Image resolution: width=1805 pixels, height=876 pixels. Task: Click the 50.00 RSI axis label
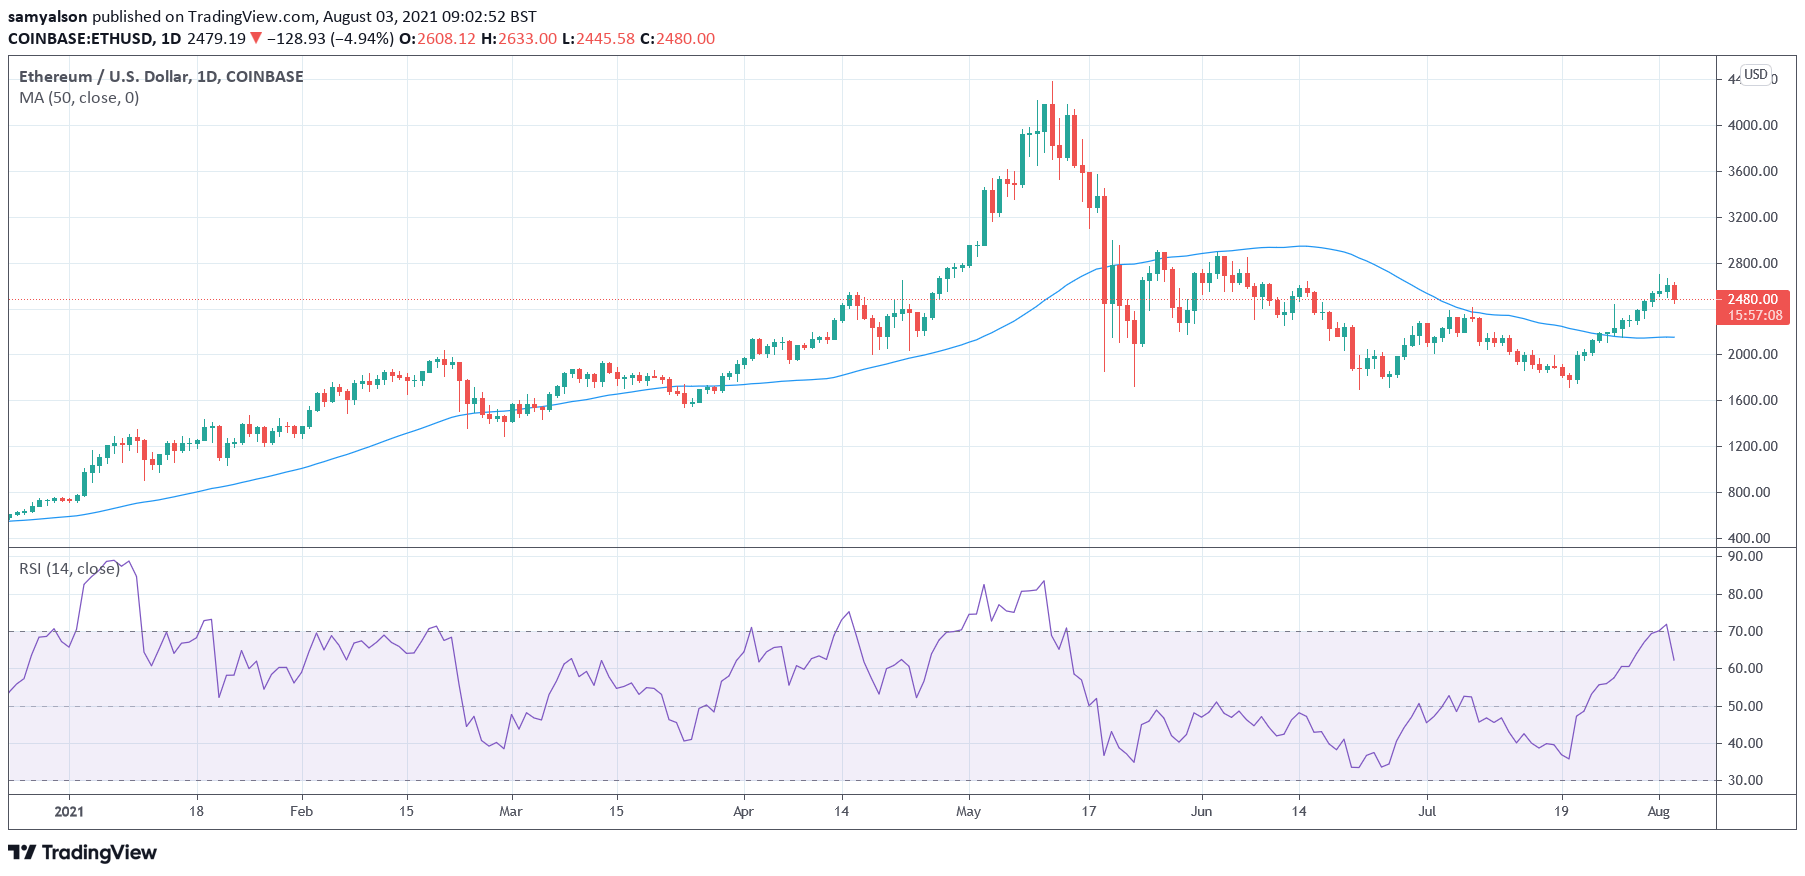pyautogui.click(x=1746, y=706)
